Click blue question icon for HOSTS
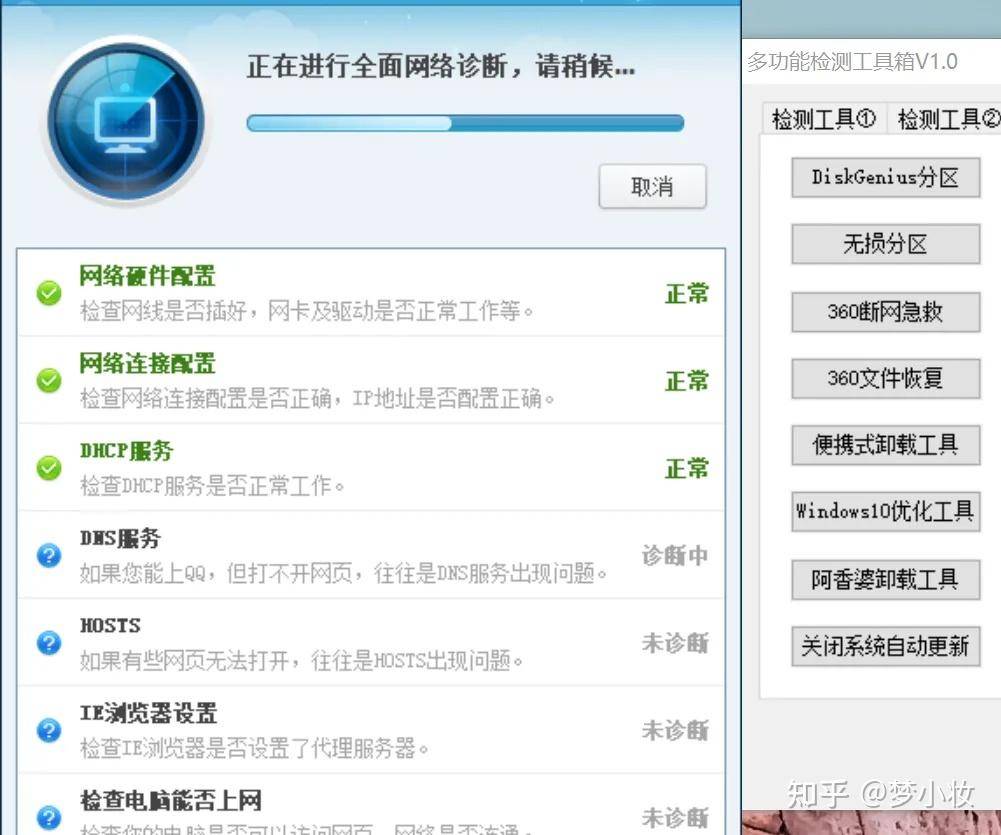Screen dimensions: 1001x835 [x=49, y=643]
